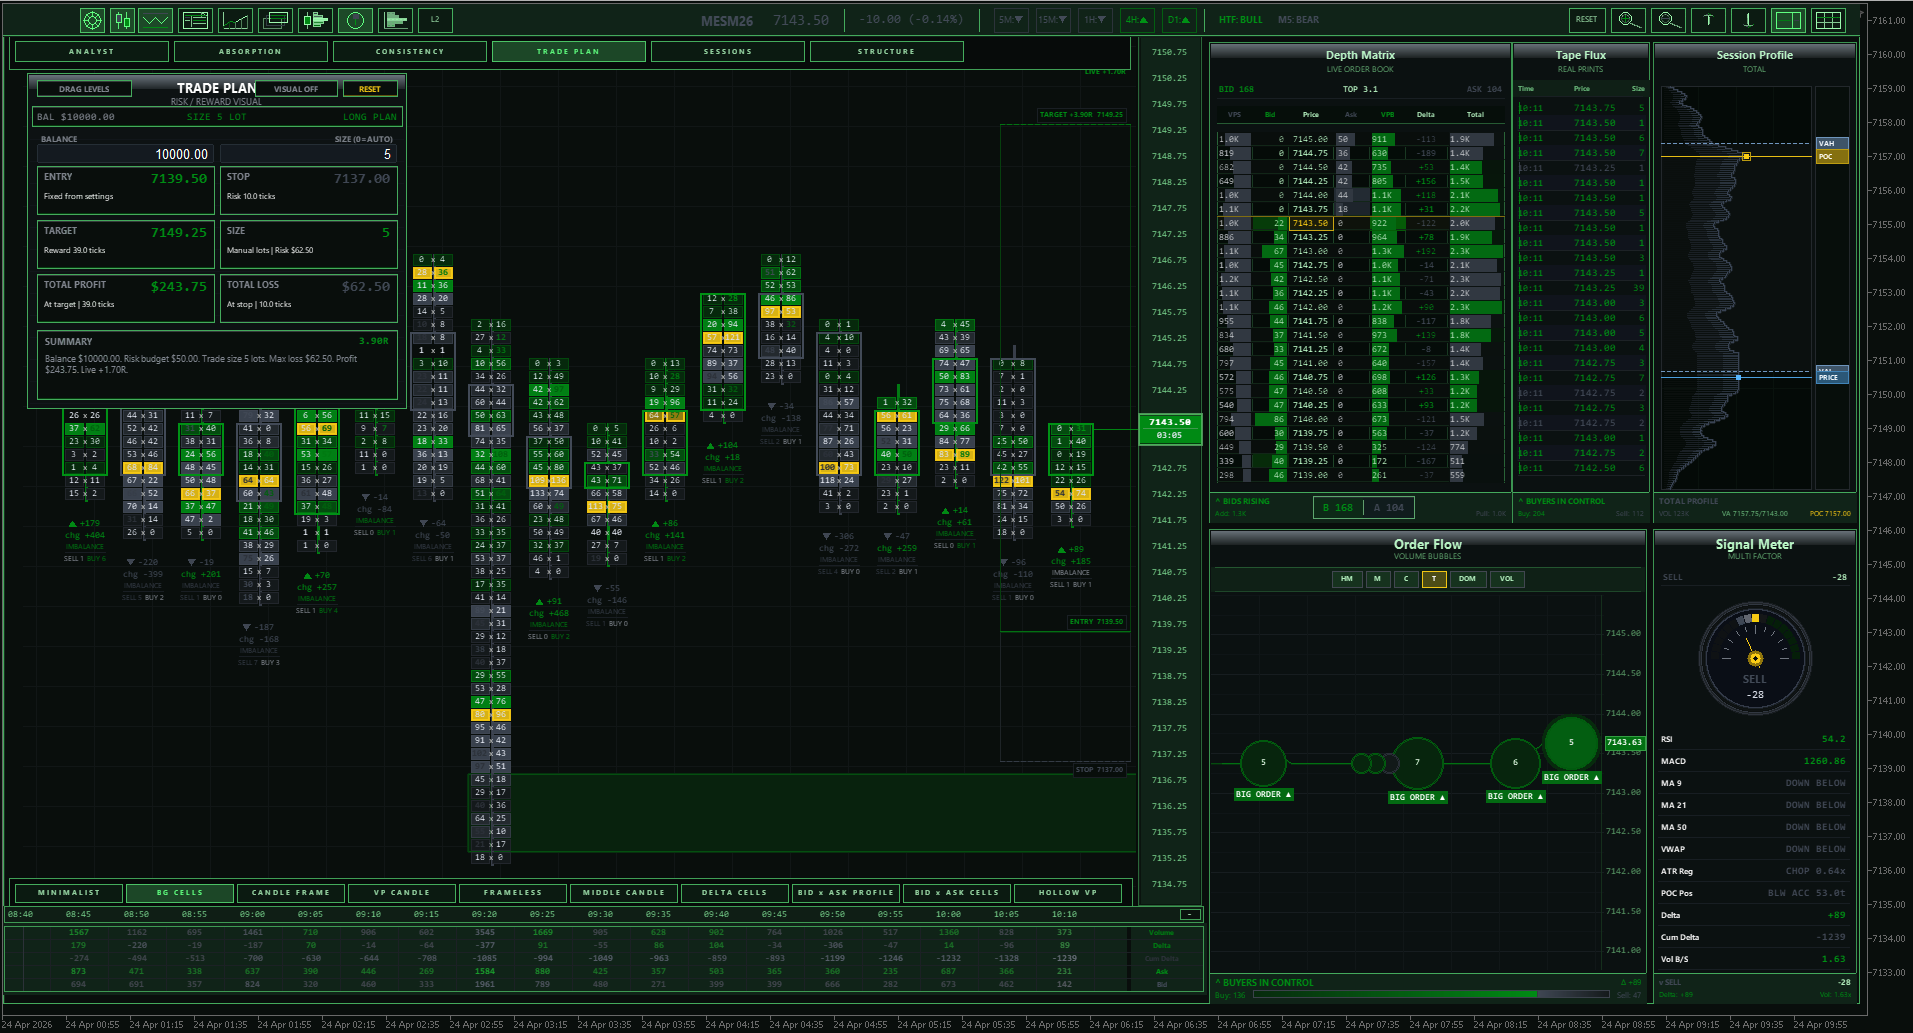Click the up arrow scale icon
Screen dimensions: 1913x1033
pos(1708,20)
